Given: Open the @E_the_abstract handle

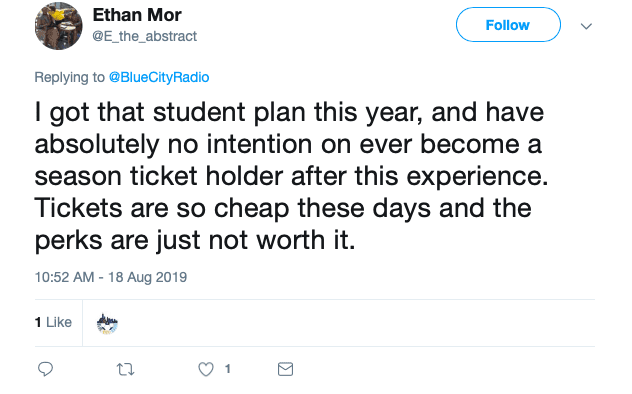Looking at the screenshot, I should pyautogui.click(x=145, y=36).
